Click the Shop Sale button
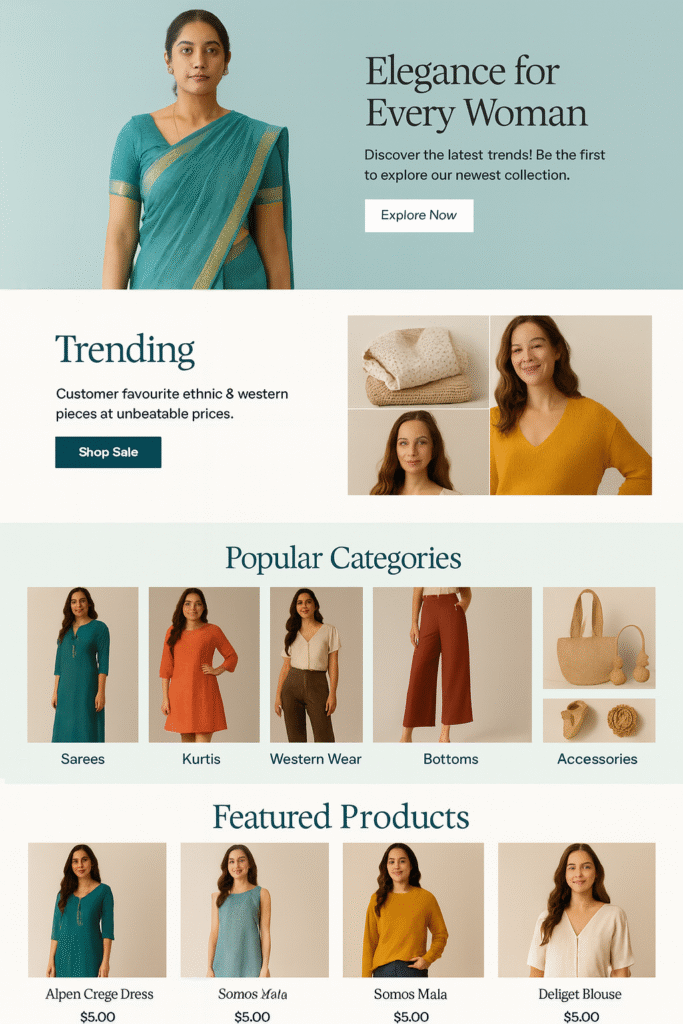Screen dimensions: 683x1024 tap(108, 452)
